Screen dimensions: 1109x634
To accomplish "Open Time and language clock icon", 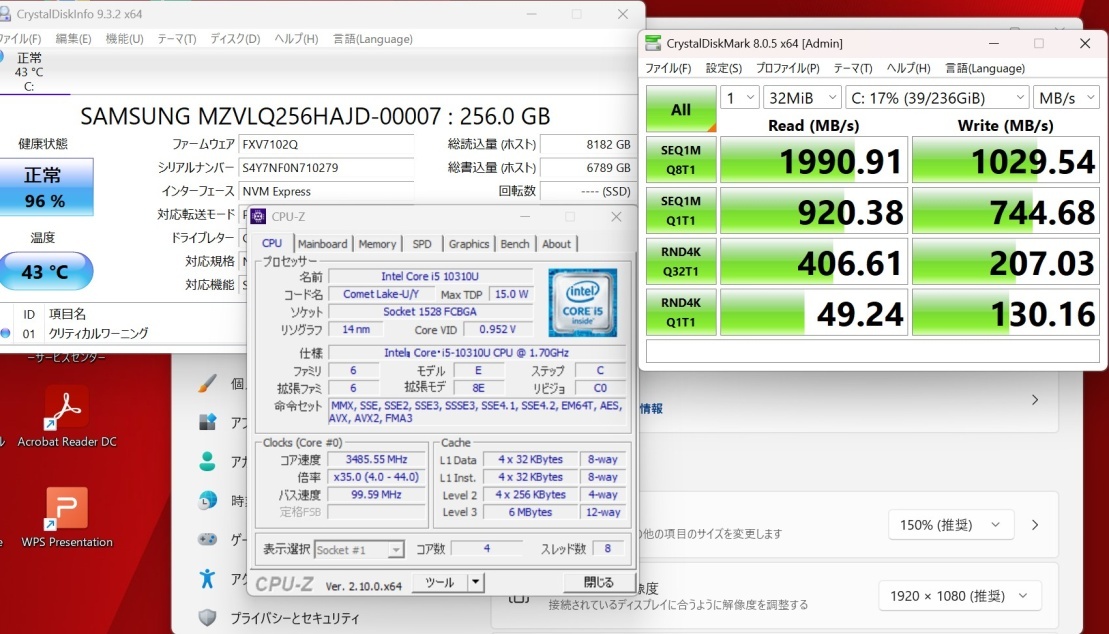I will pyautogui.click(x=207, y=500).
